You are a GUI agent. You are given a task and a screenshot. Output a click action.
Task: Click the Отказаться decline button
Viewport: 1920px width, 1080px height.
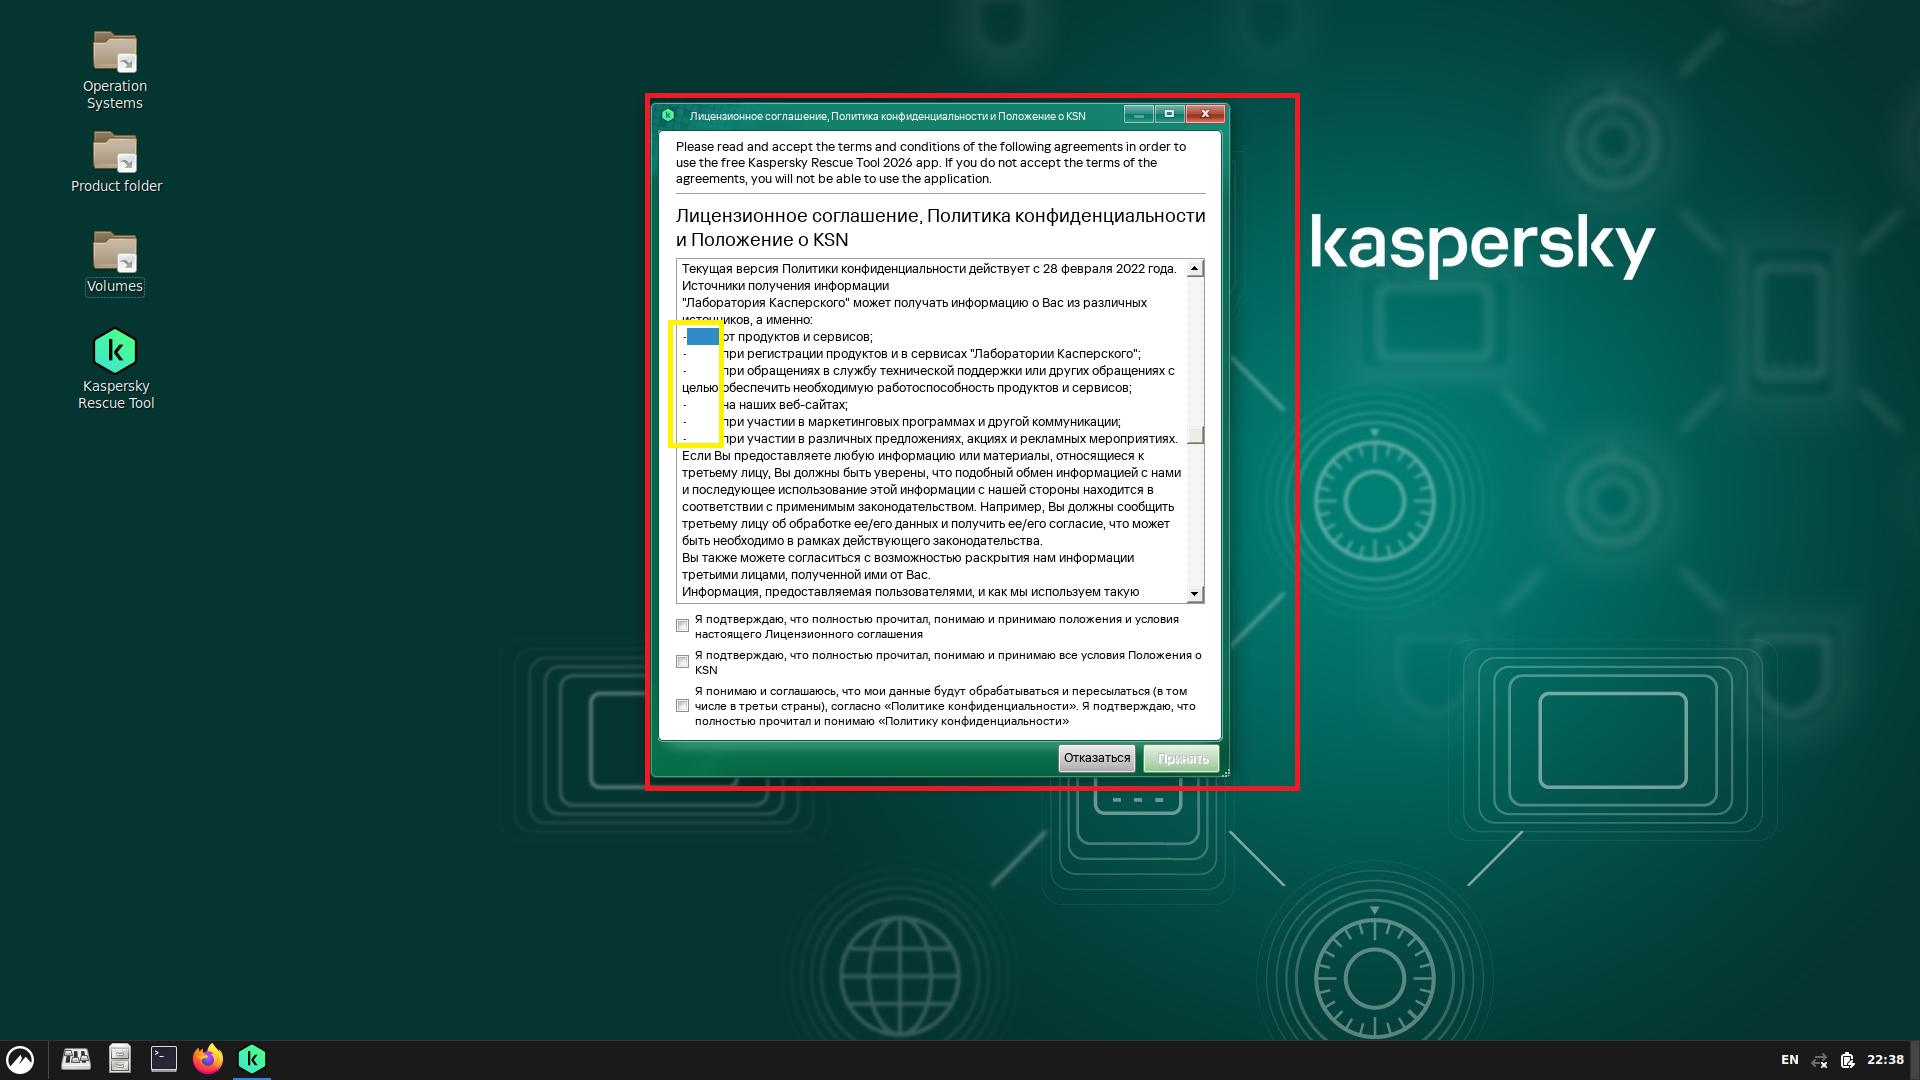point(1097,758)
